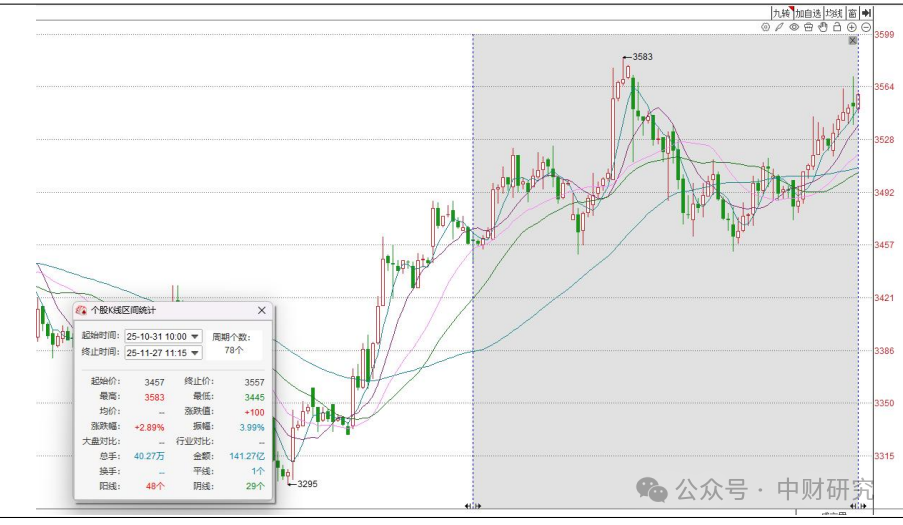Image resolution: width=903 pixels, height=525 pixels.
Task: Click the shop-shaped icon in chart toolbar
Action: (808, 27)
